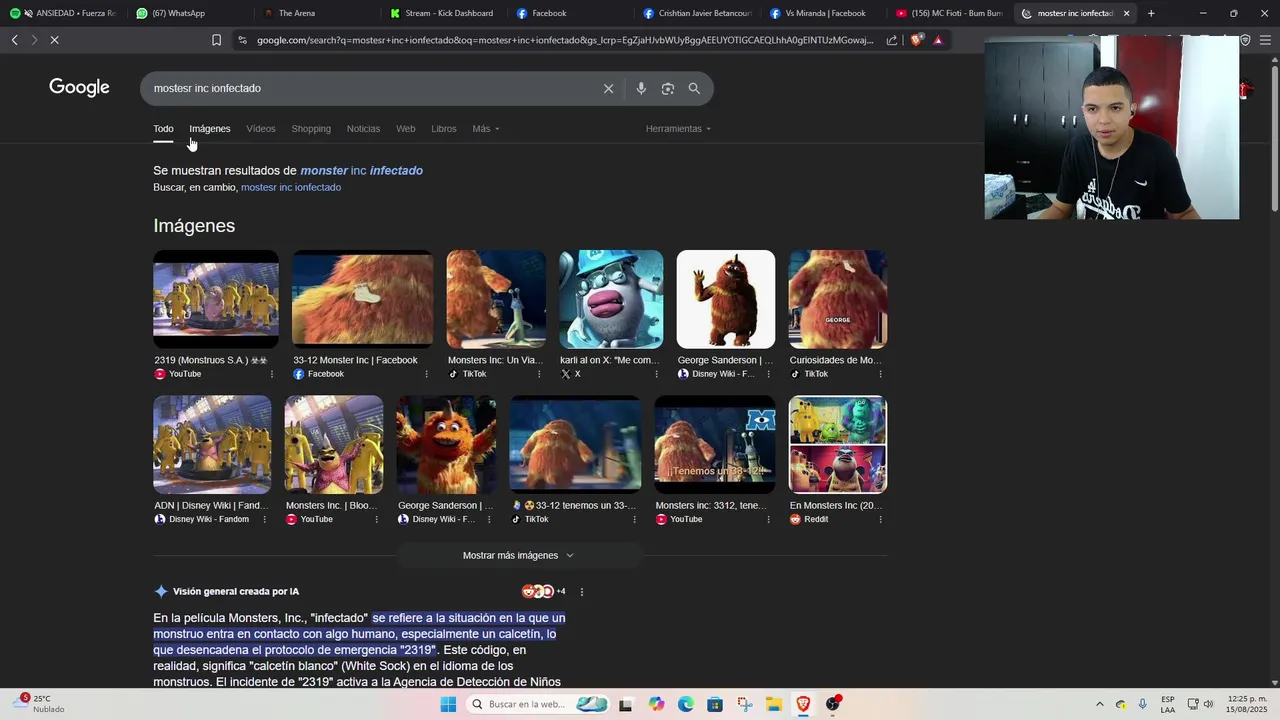Switch to 'Vs Miranda | Facebook' browser tab
1280x720 pixels.
coord(825,13)
